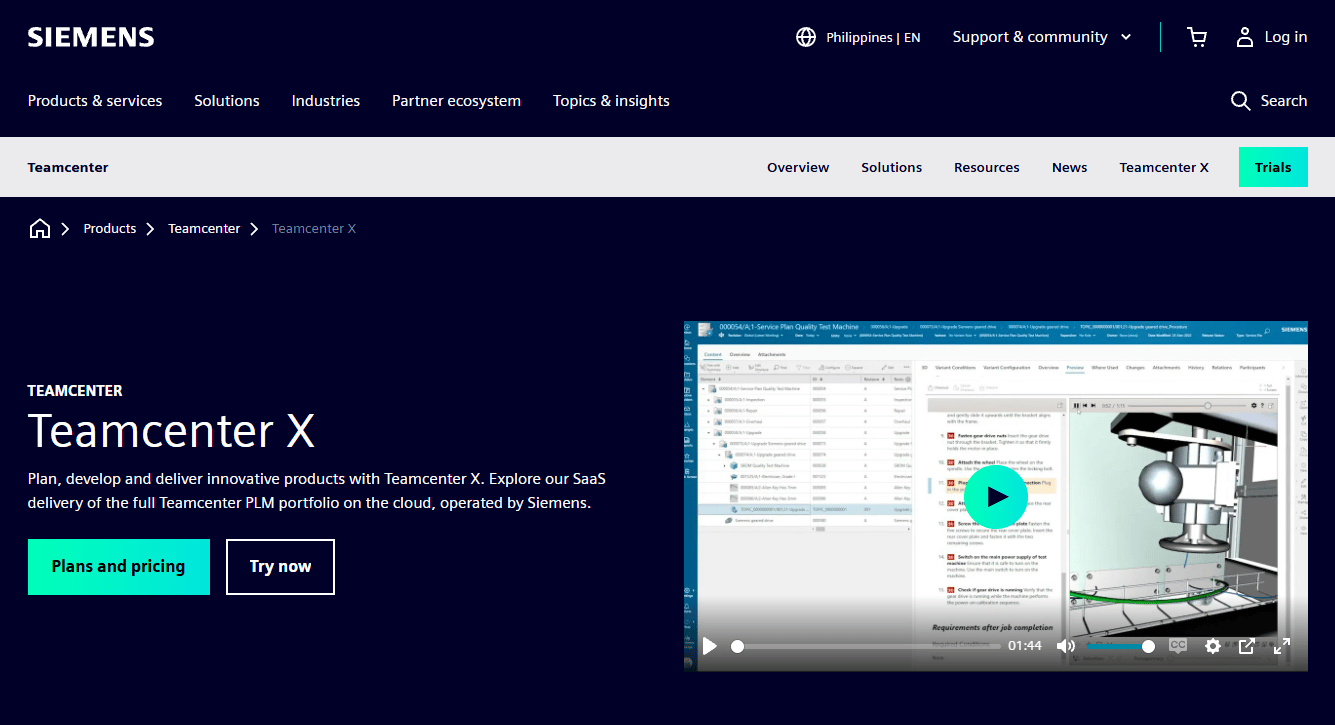Open the Resources tab
Viewport: 1335px width, 725px height.
pos(987,167)
